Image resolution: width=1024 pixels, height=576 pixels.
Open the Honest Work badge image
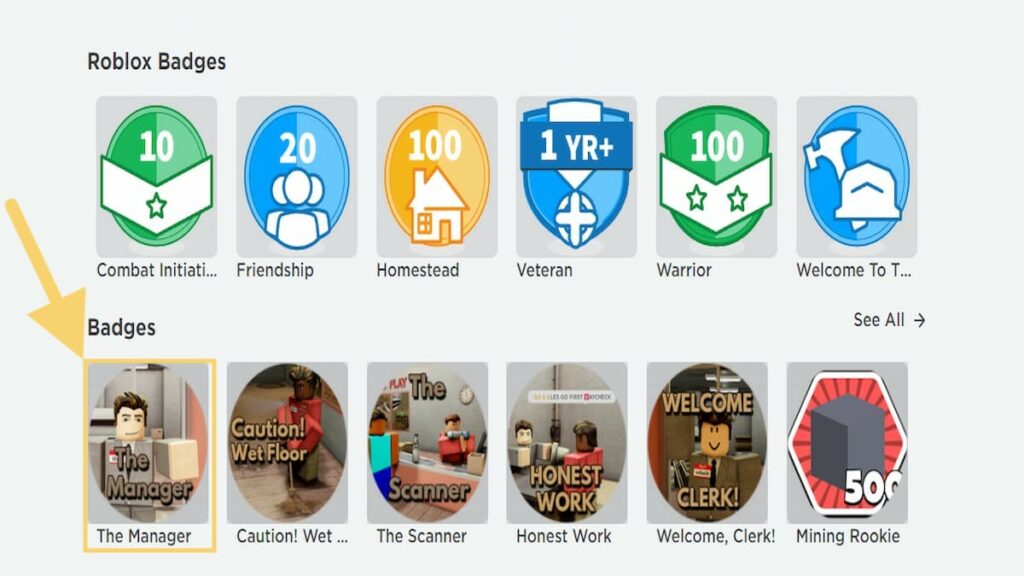click(x=567, y=443)
